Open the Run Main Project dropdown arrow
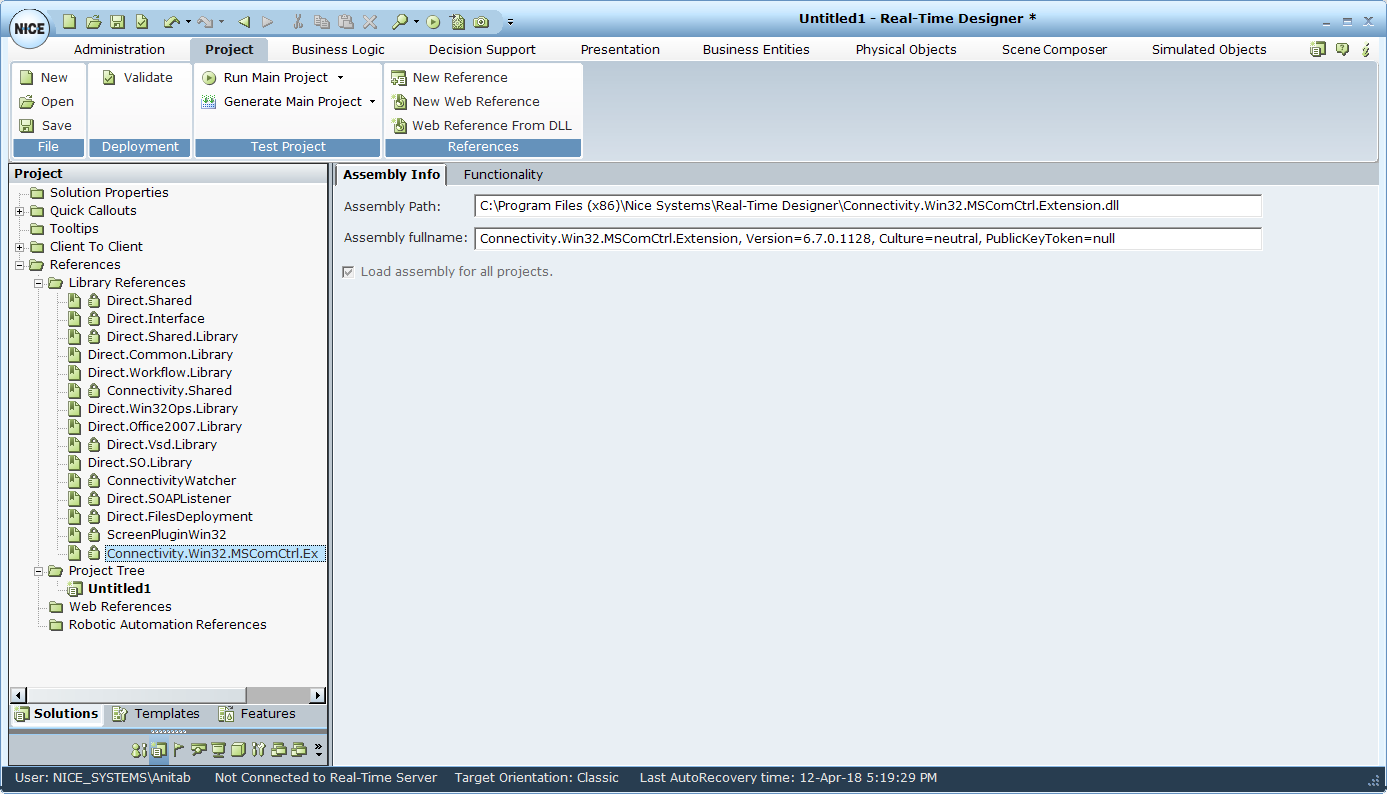Image resolution: width=1387 pixels, height=794 pixels. coord(340,77)
